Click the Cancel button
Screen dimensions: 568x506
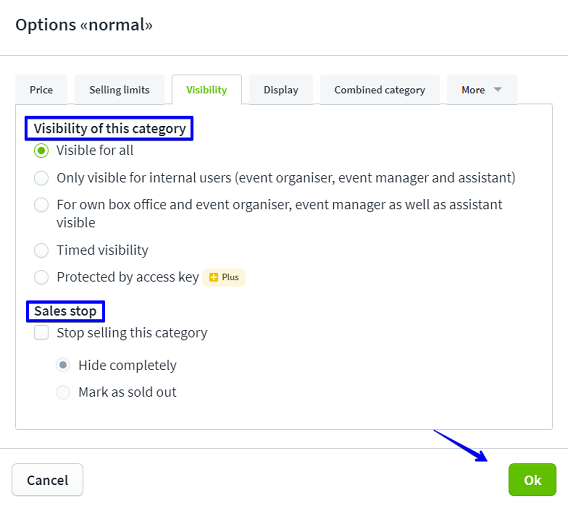(47, 480)
